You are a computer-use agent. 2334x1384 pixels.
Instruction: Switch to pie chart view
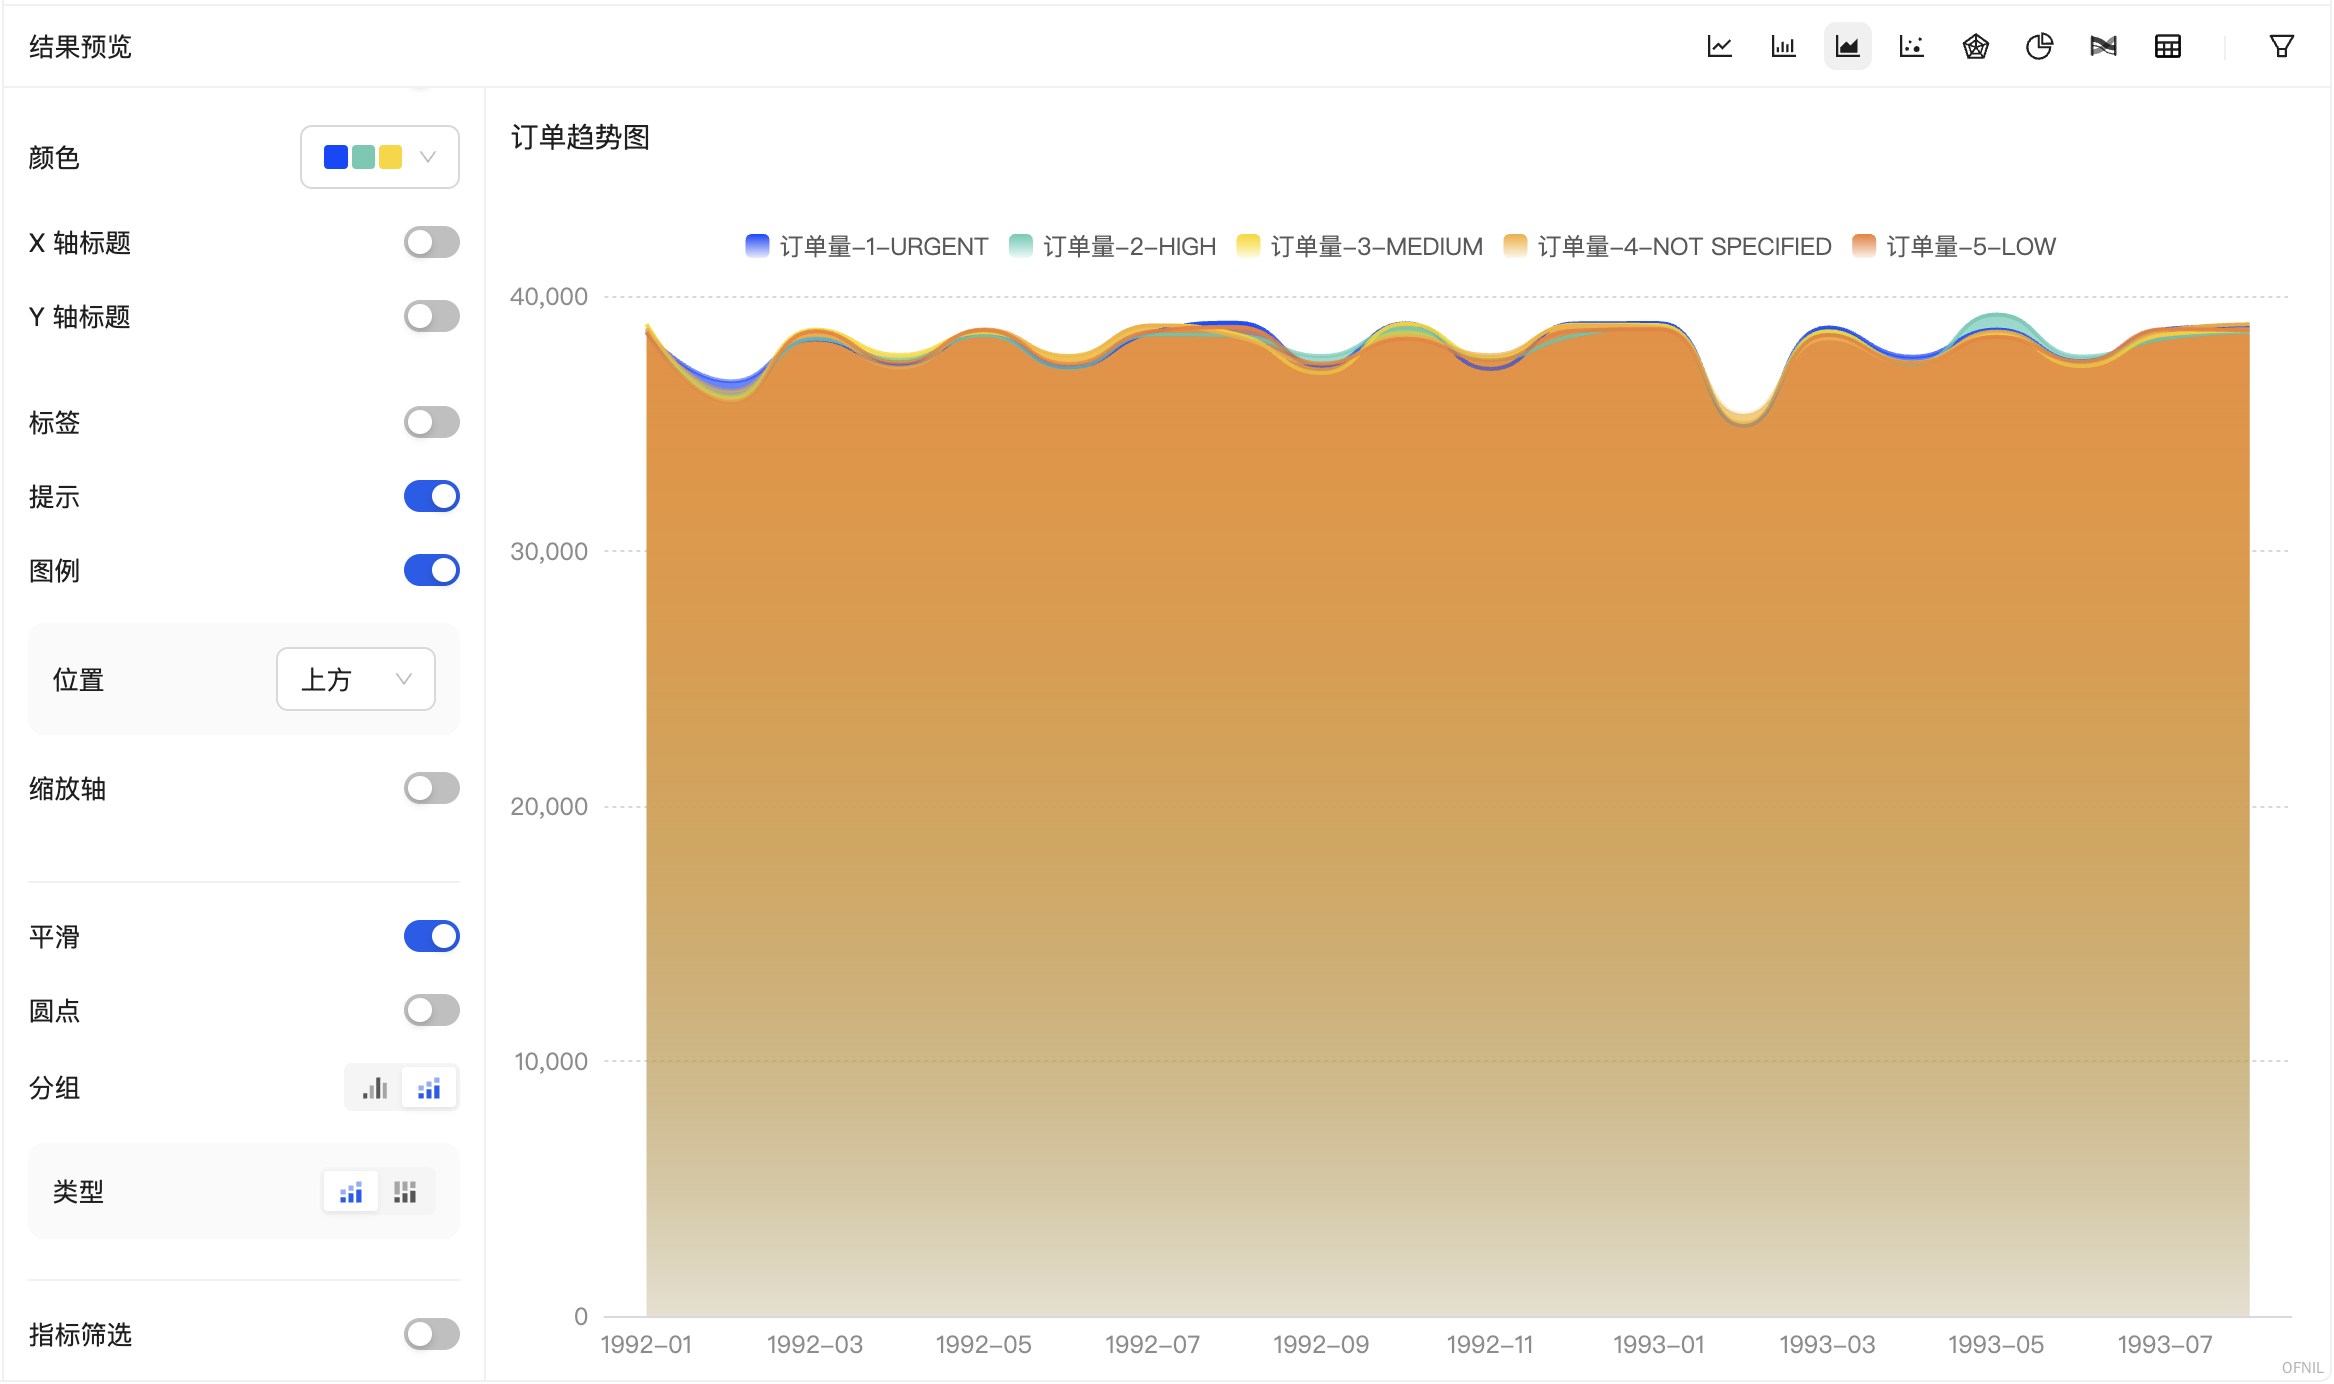click(2039, 46)
